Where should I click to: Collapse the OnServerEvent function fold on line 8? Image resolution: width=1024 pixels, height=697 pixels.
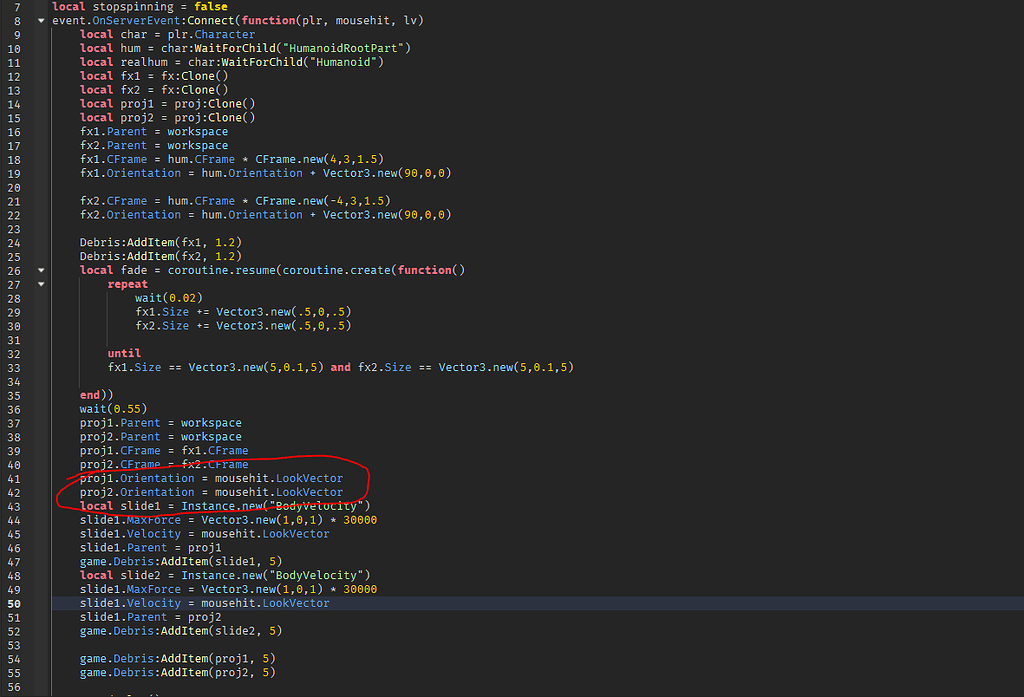(40, 20)
